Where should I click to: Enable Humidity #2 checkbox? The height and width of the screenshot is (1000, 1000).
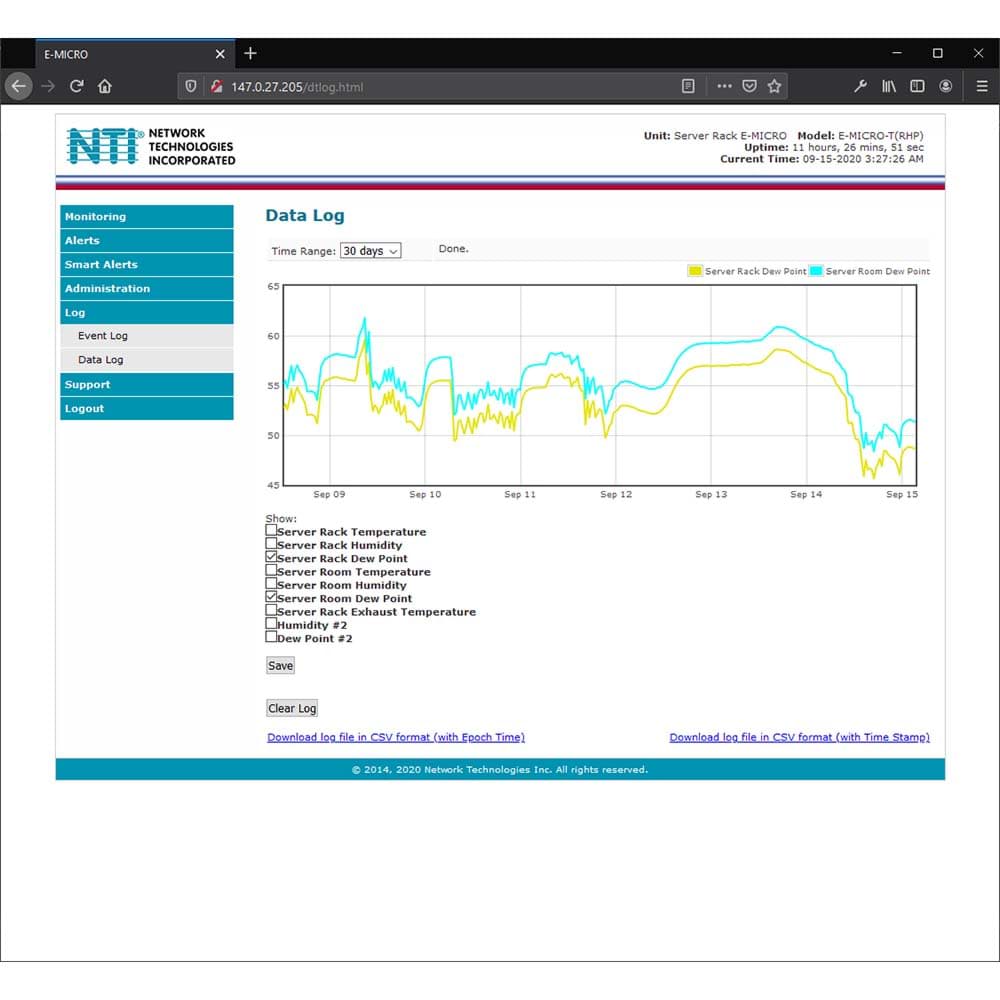coord(271,624)
